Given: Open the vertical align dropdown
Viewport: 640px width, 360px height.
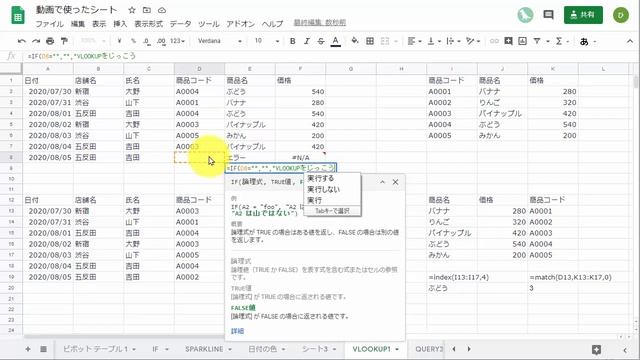Looking at the screenshot, I should (x=433, y=41).
